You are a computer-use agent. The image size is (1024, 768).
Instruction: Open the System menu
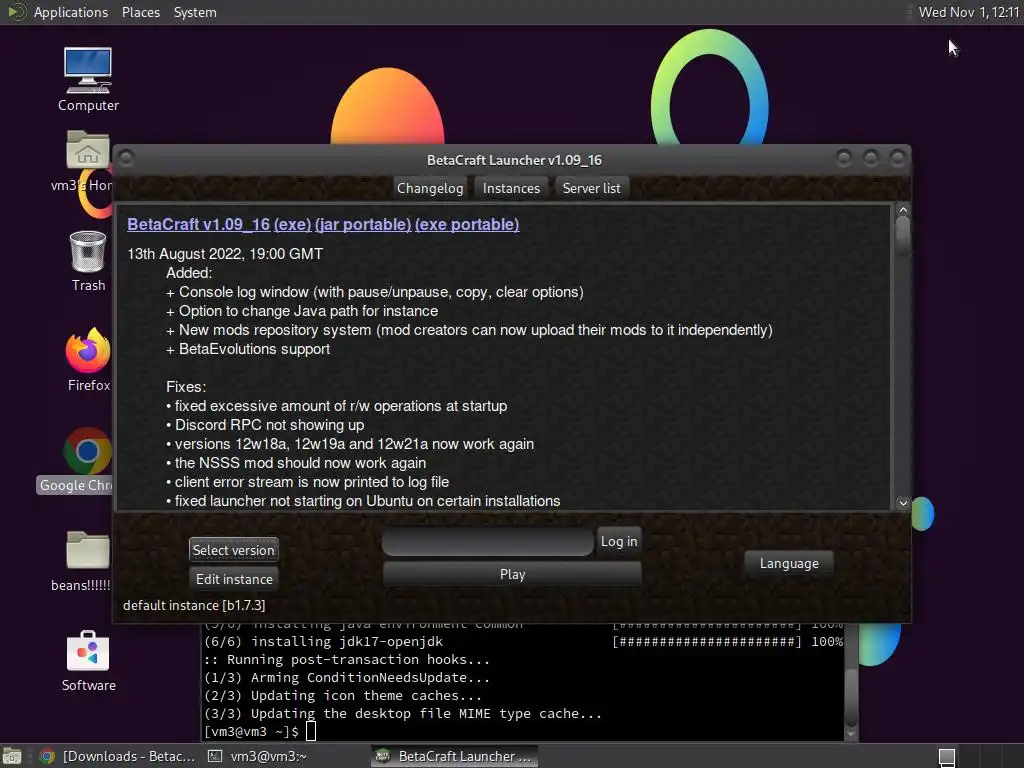tap(195, 12)
